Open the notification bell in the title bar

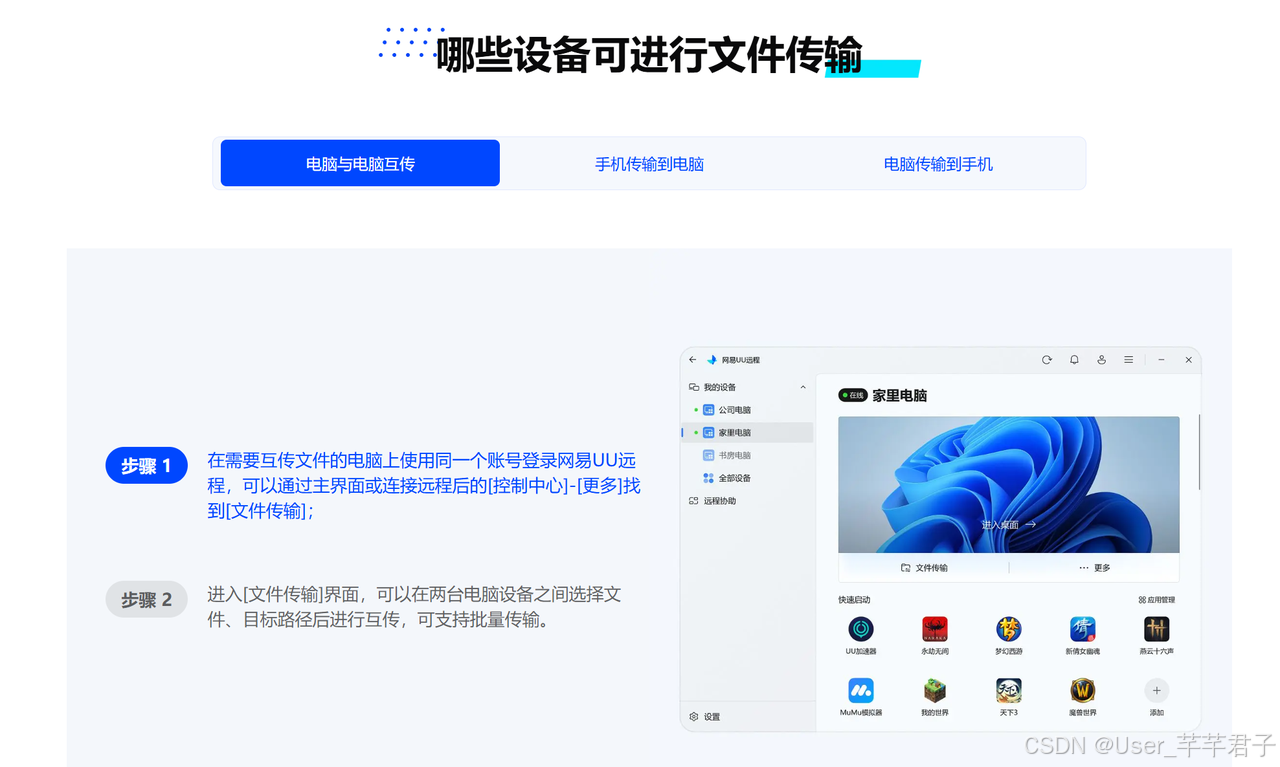click(x=1073, y=359)
